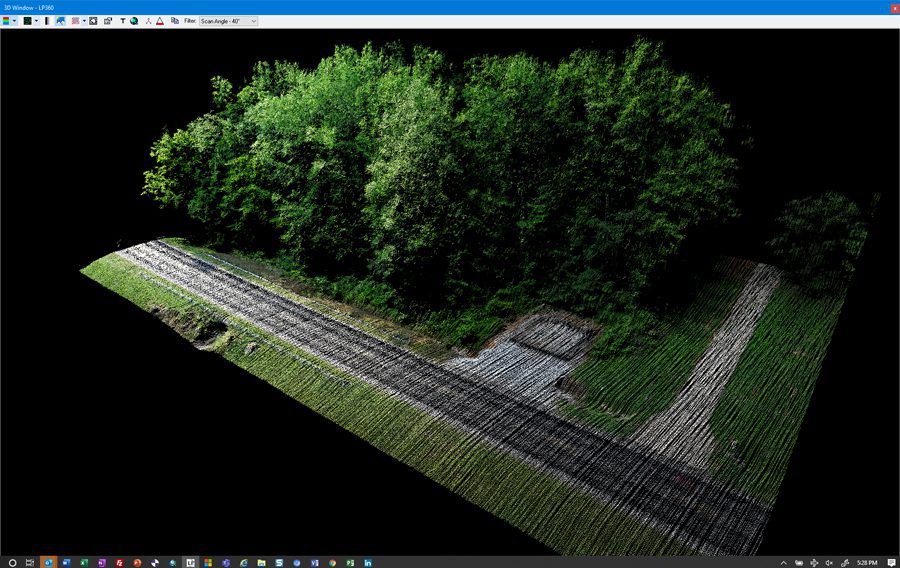Click the point grid display icon
This screenshot has height=568, width=900.
pos(75,21)
